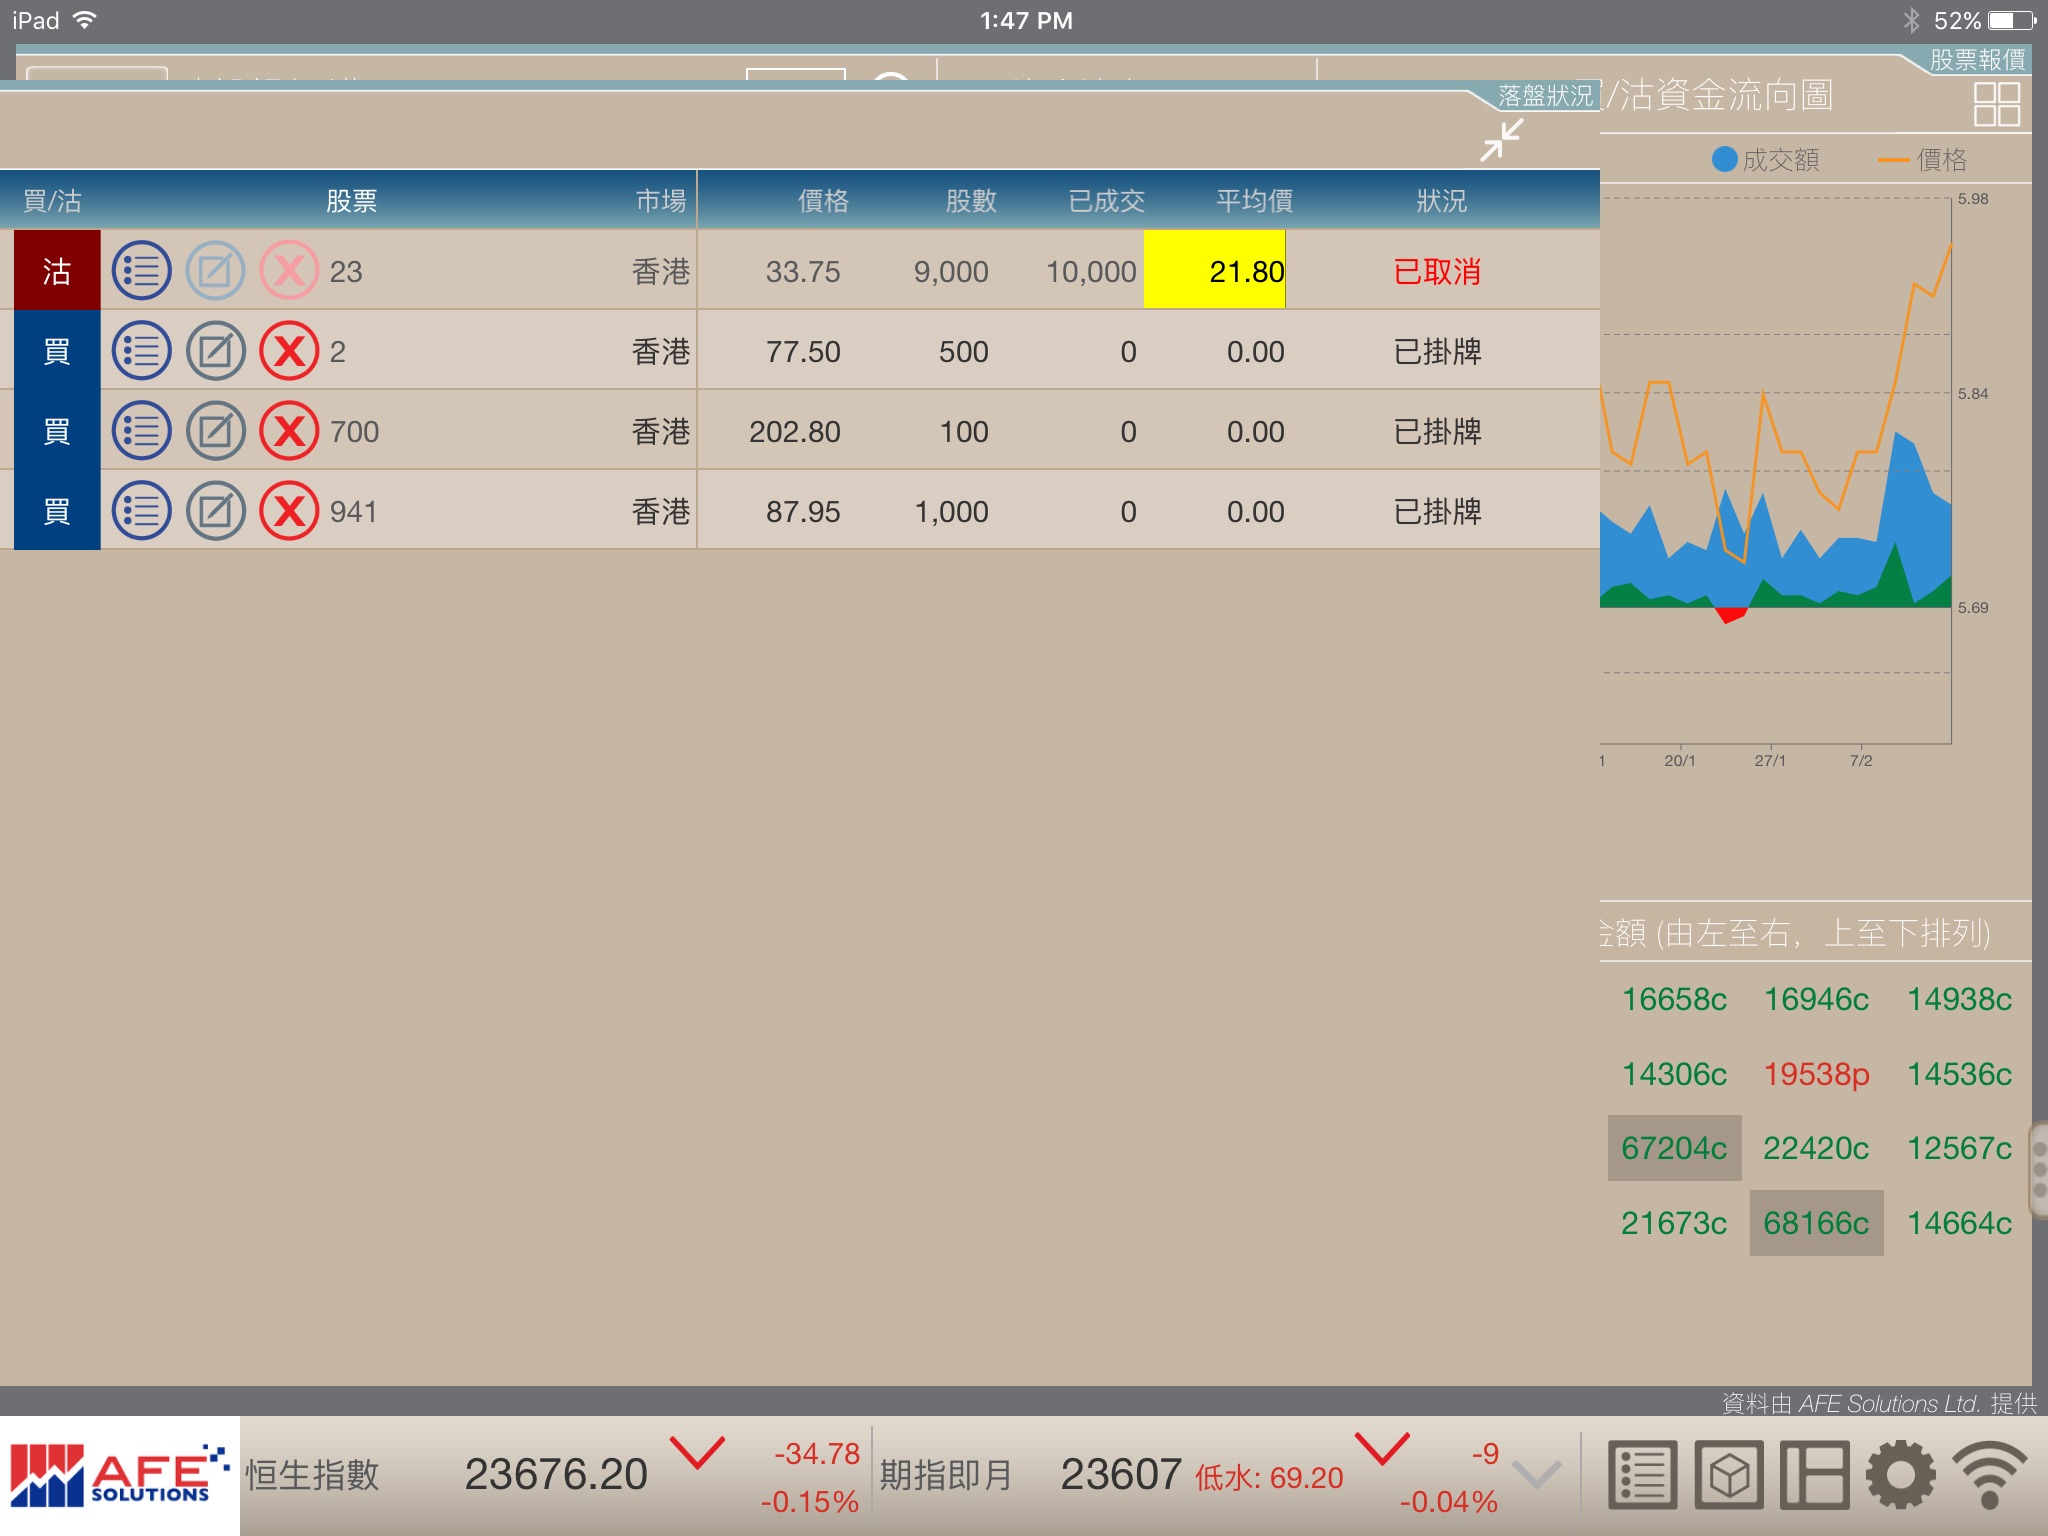
Task: Switch to the 股票報價 tab
Action: (1976, 59)
